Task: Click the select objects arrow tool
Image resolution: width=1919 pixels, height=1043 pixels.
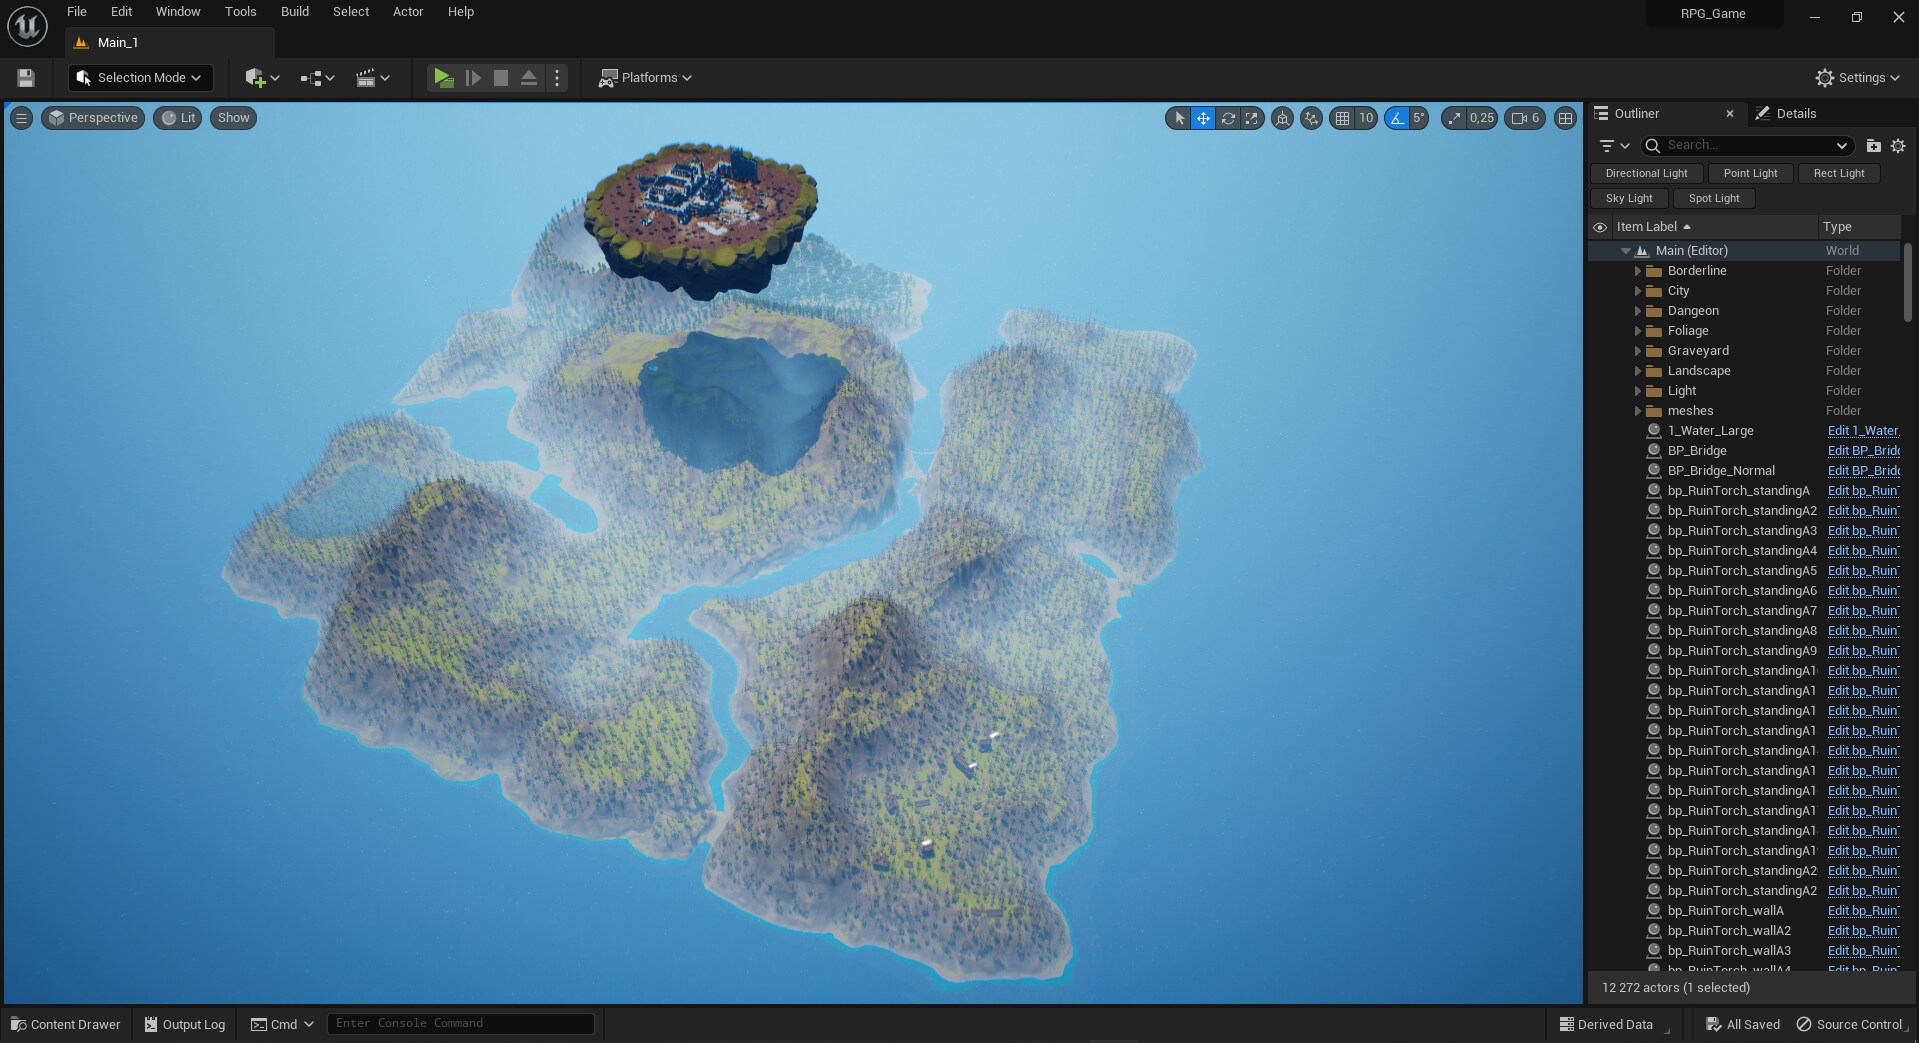Action: (1179, 118)
